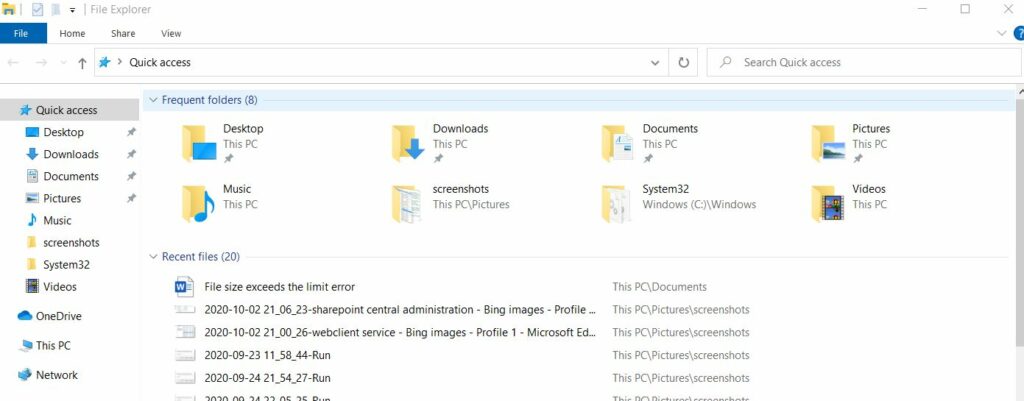Click the pin icon beside Downloads in sidebar
The height and width of the screenshot is (401, 1024).
[x=131, y=154]
